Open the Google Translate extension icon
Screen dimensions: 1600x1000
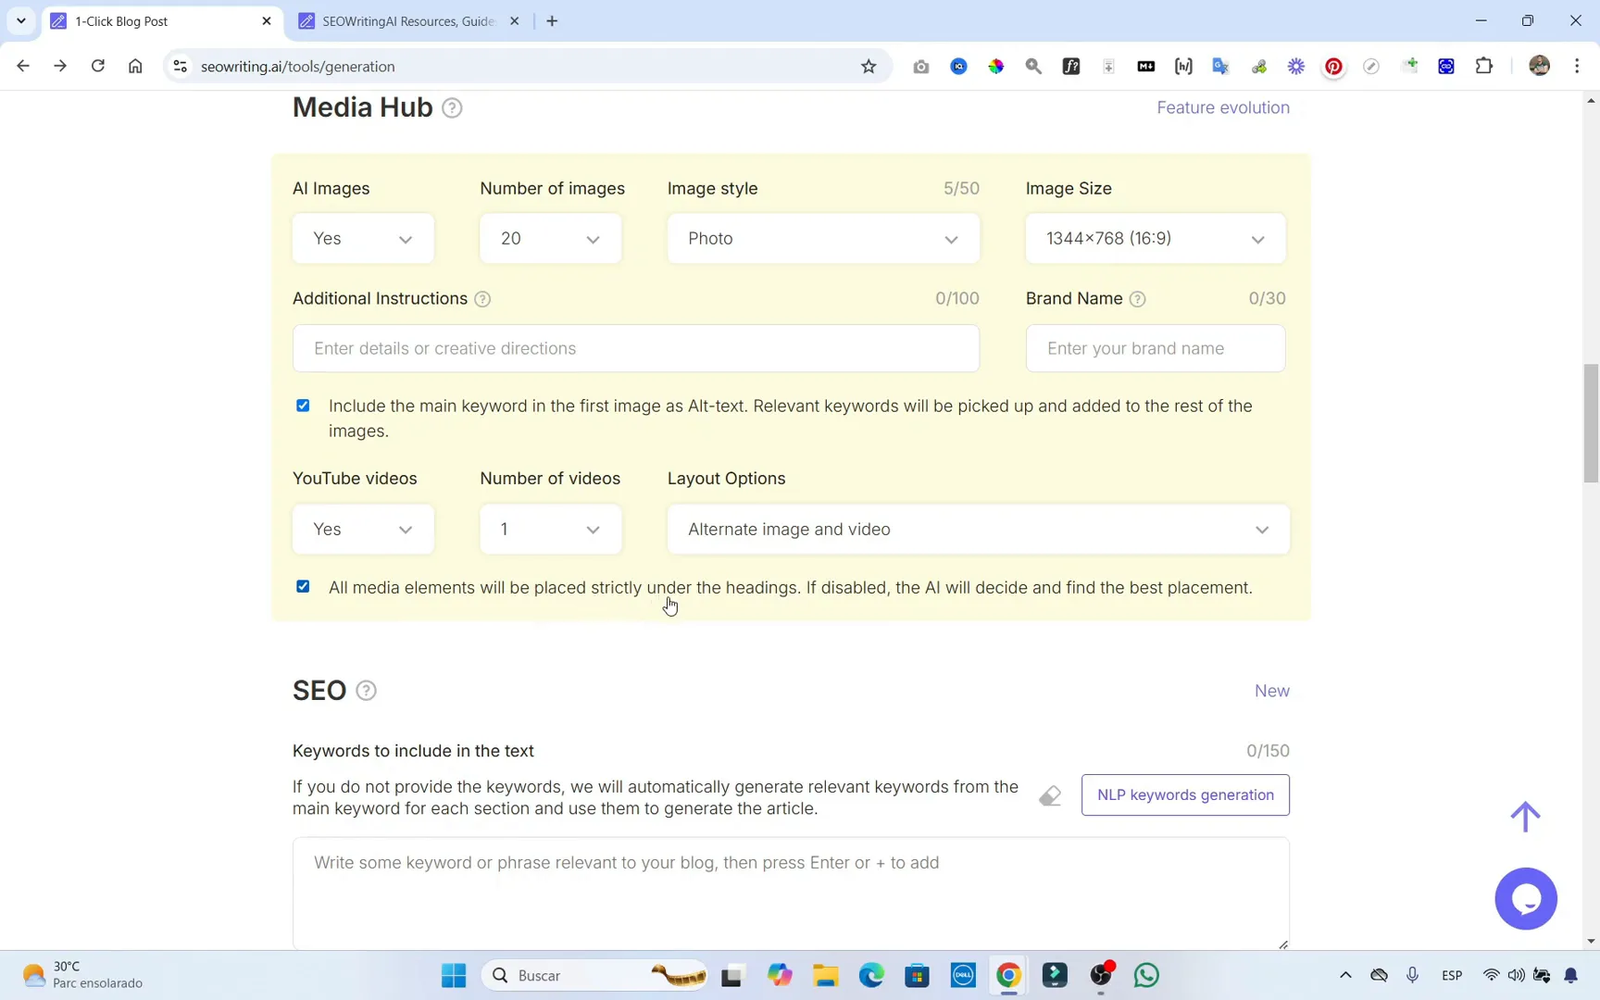1220,66
